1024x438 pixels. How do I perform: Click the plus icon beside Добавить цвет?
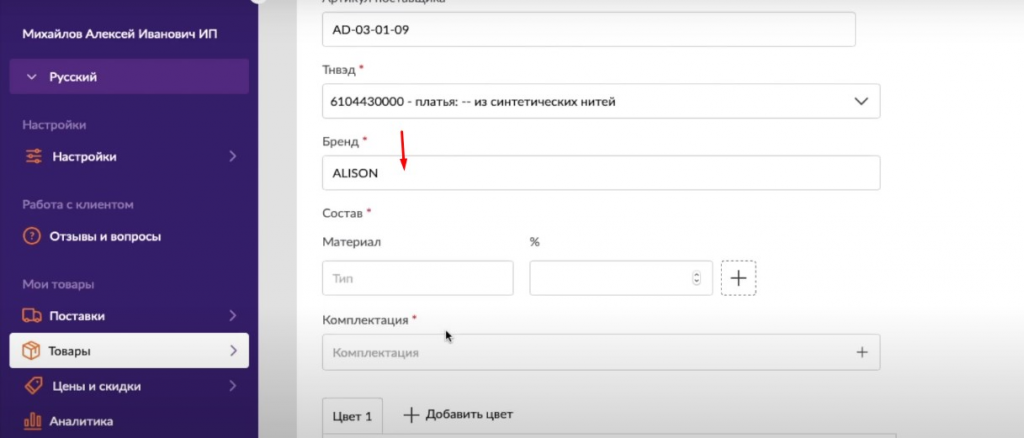click(411, 414)
